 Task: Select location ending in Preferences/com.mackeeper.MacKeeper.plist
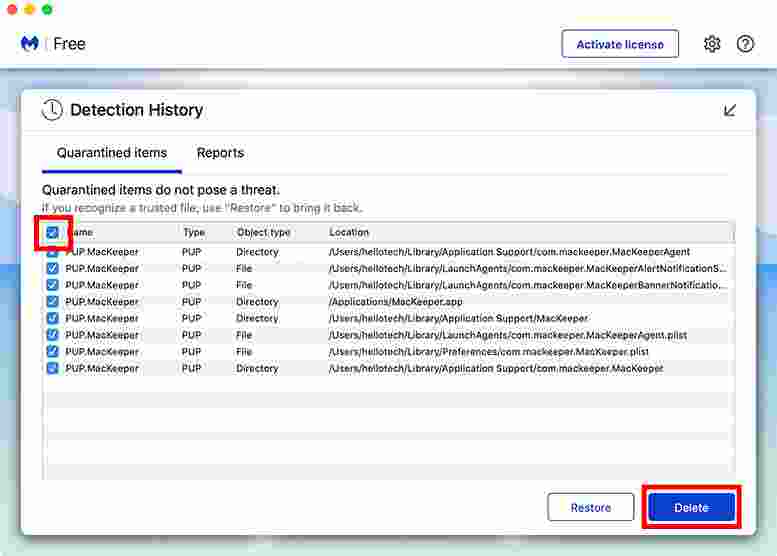489,351
